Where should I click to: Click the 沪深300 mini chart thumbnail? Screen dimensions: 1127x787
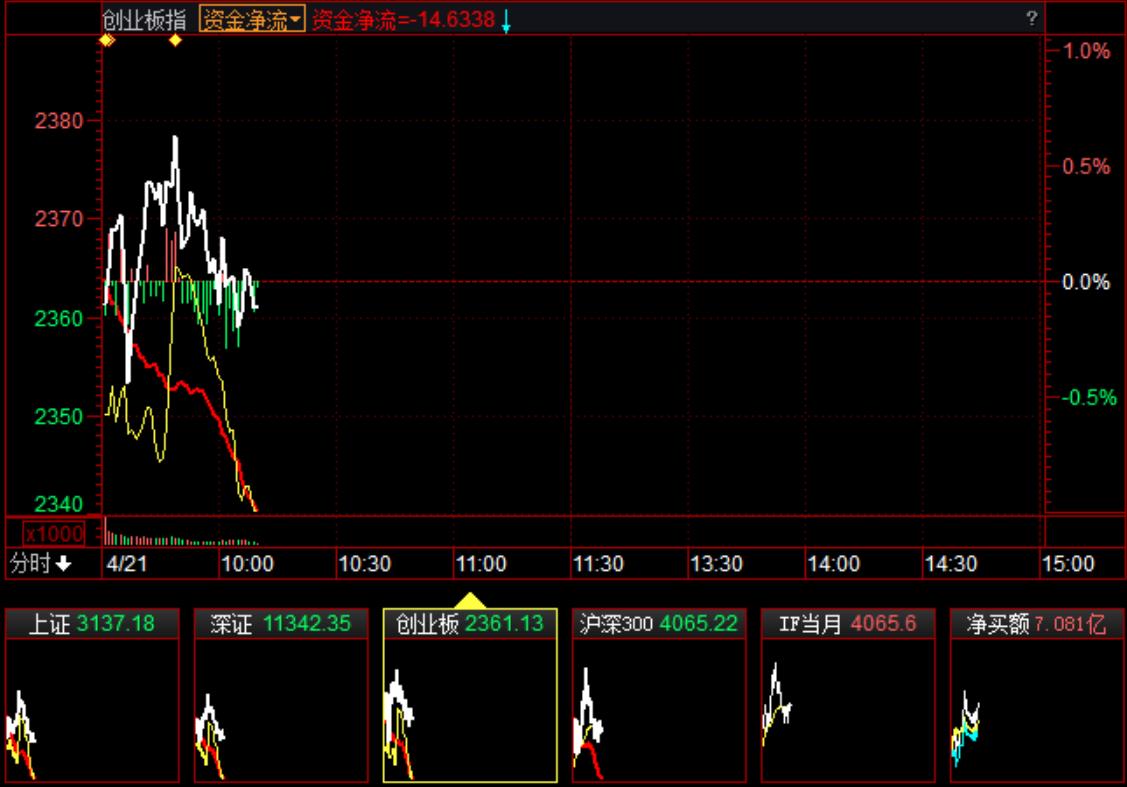pyautogui.click(x=658, y=710)
